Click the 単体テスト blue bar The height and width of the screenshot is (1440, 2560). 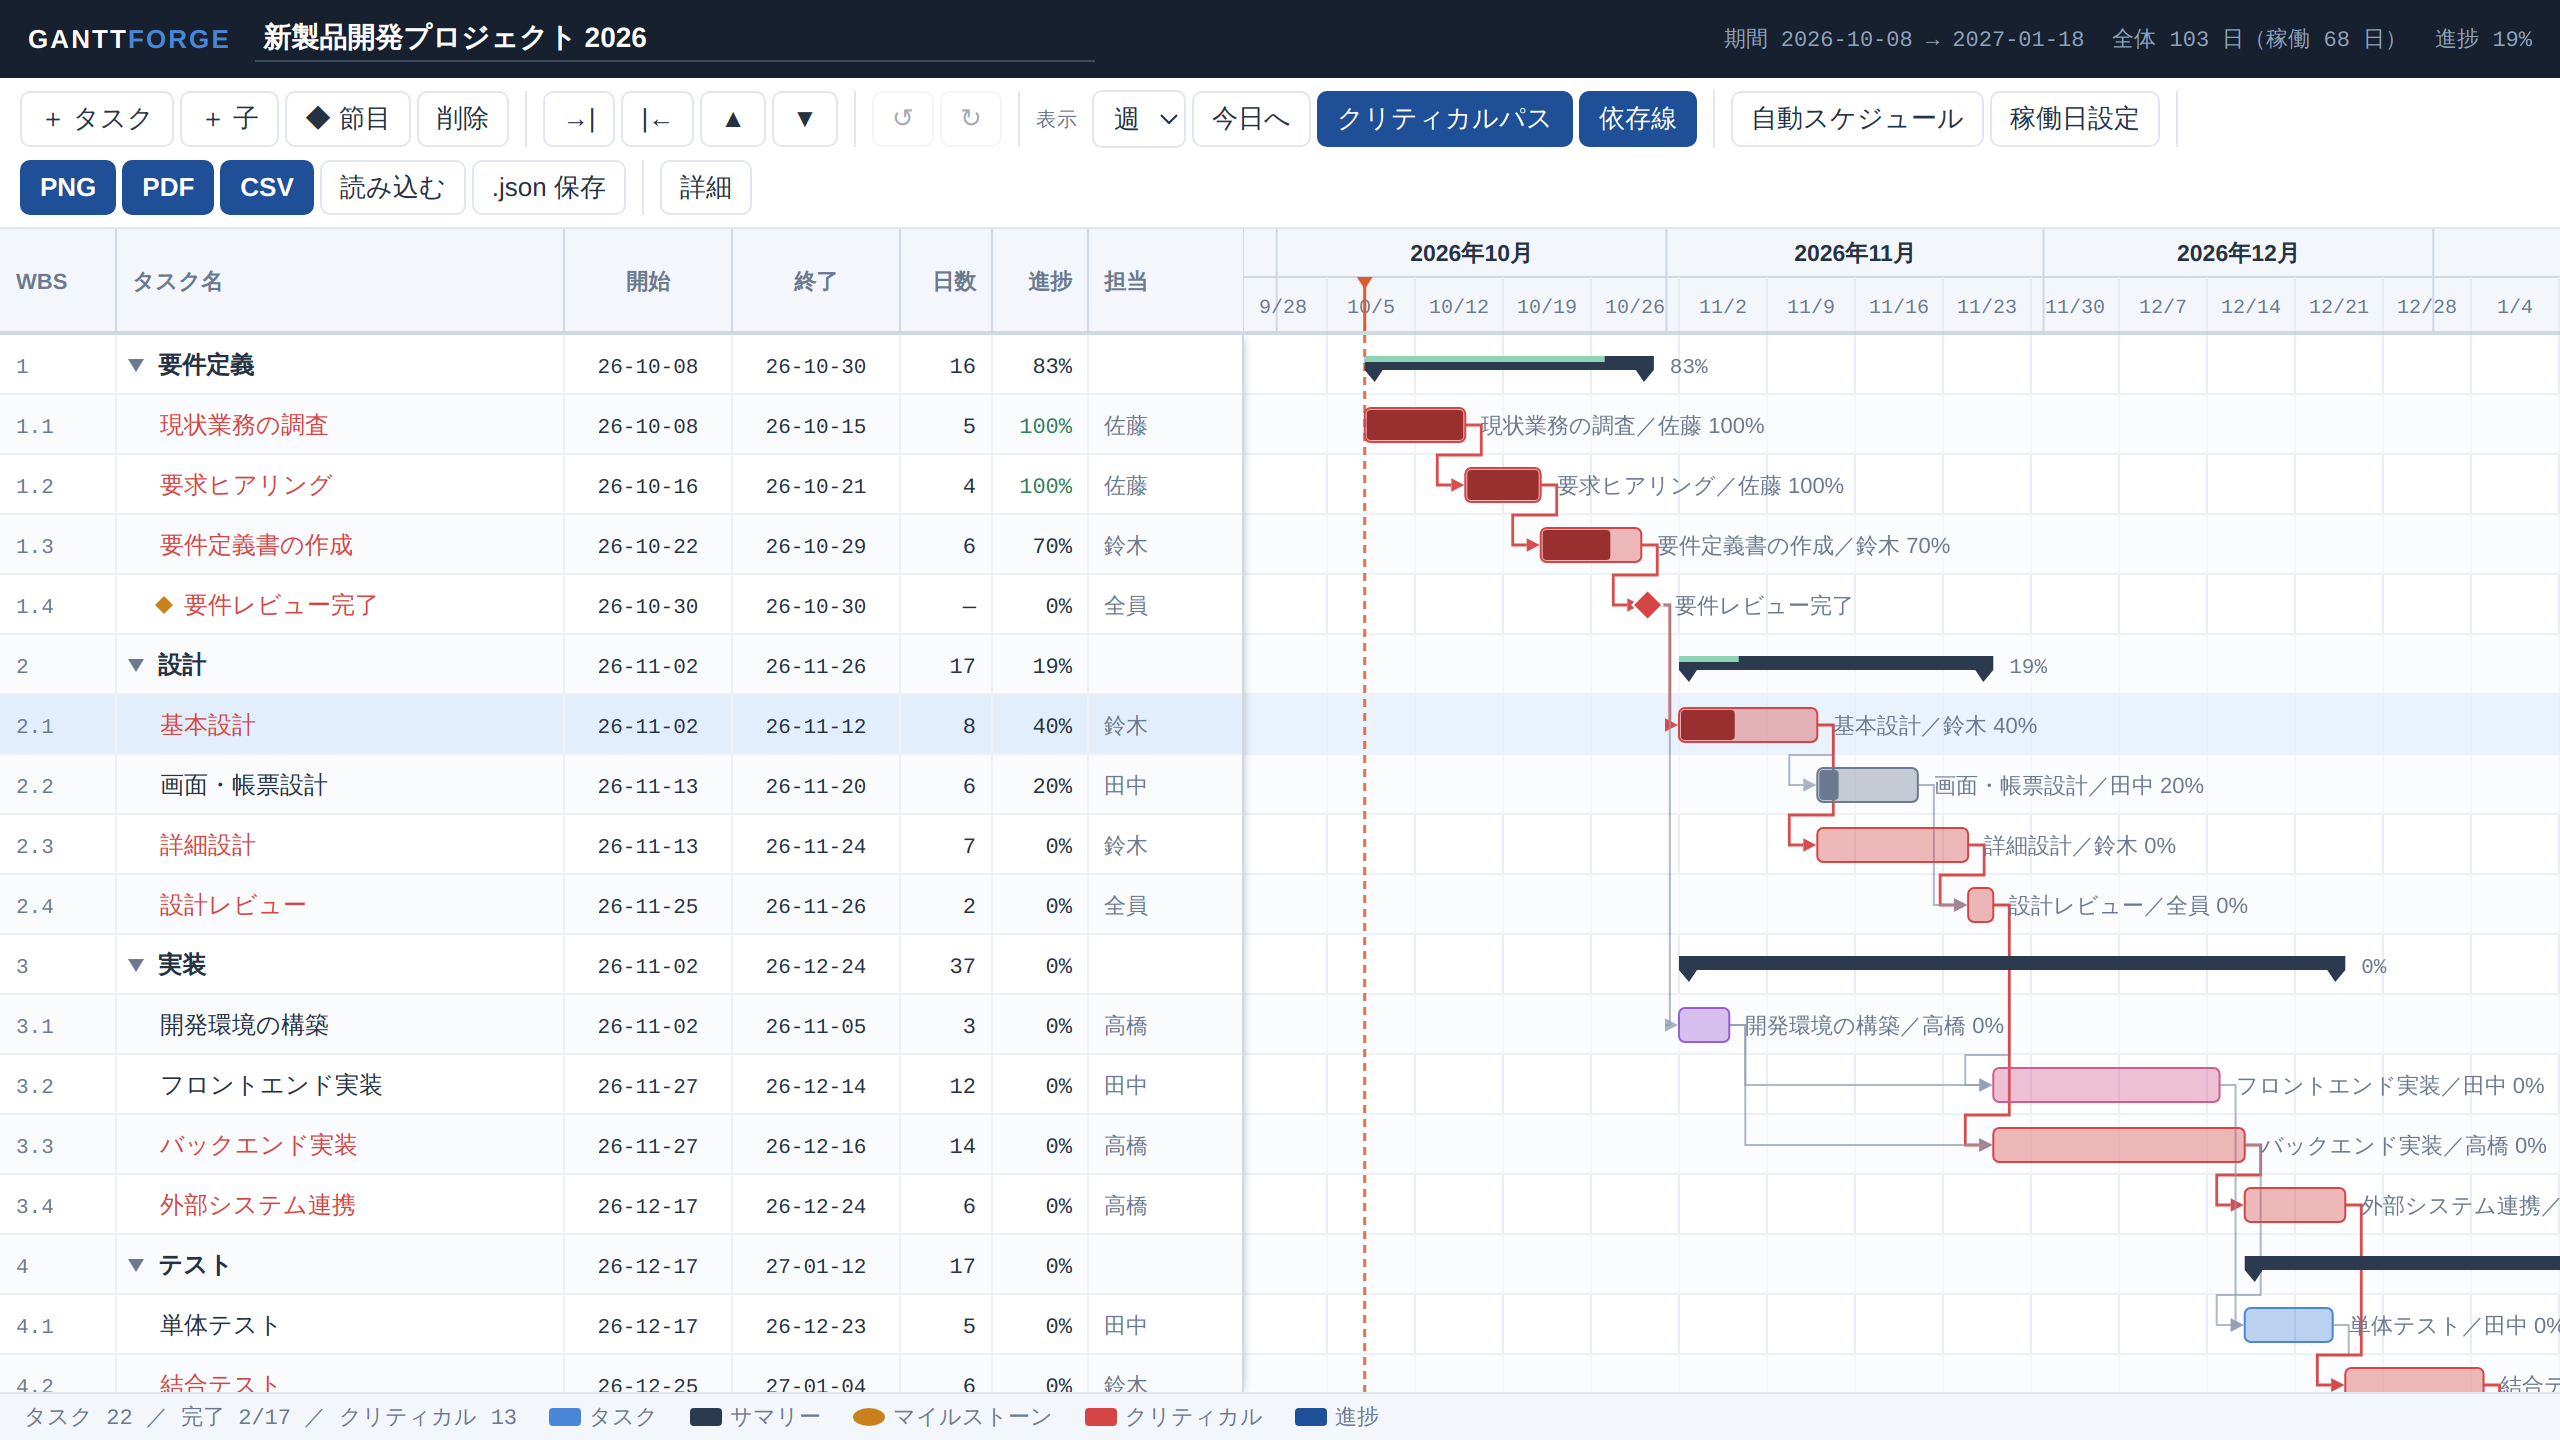2289,1325
